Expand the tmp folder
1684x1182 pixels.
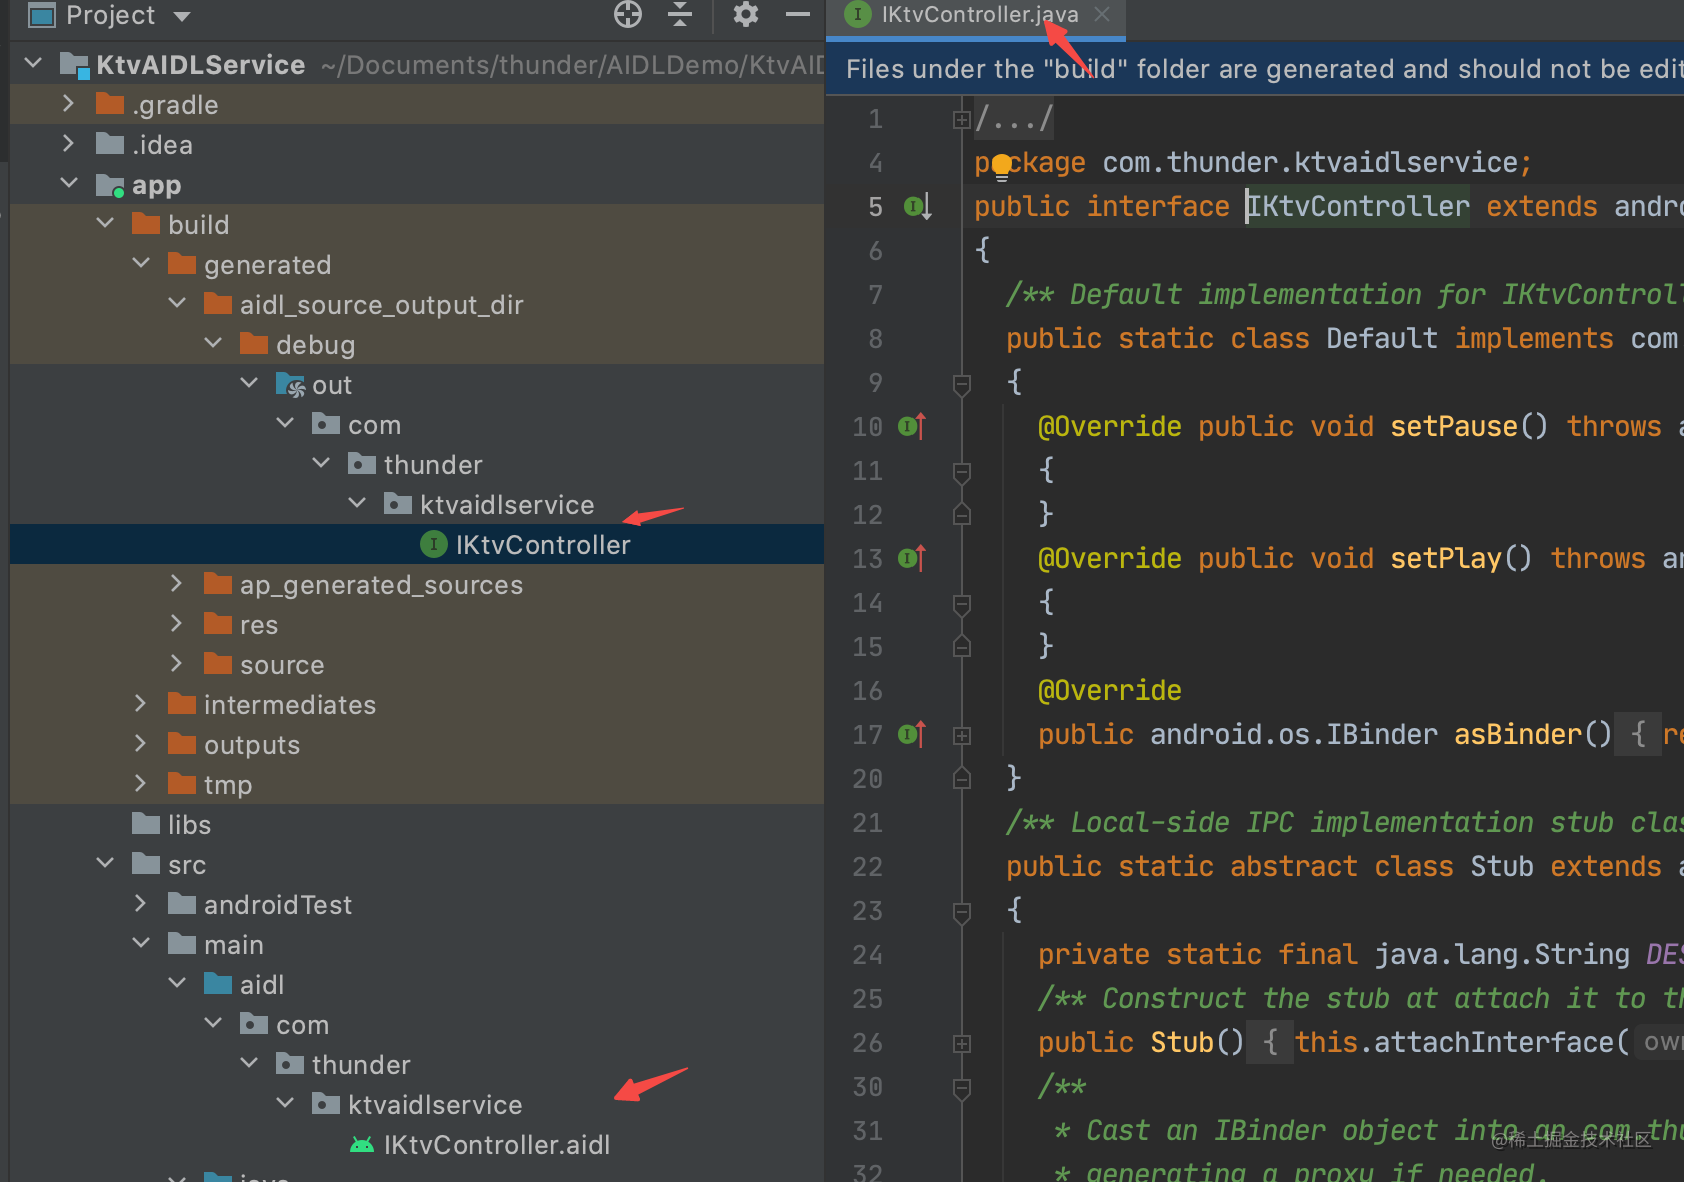point(140,784)
